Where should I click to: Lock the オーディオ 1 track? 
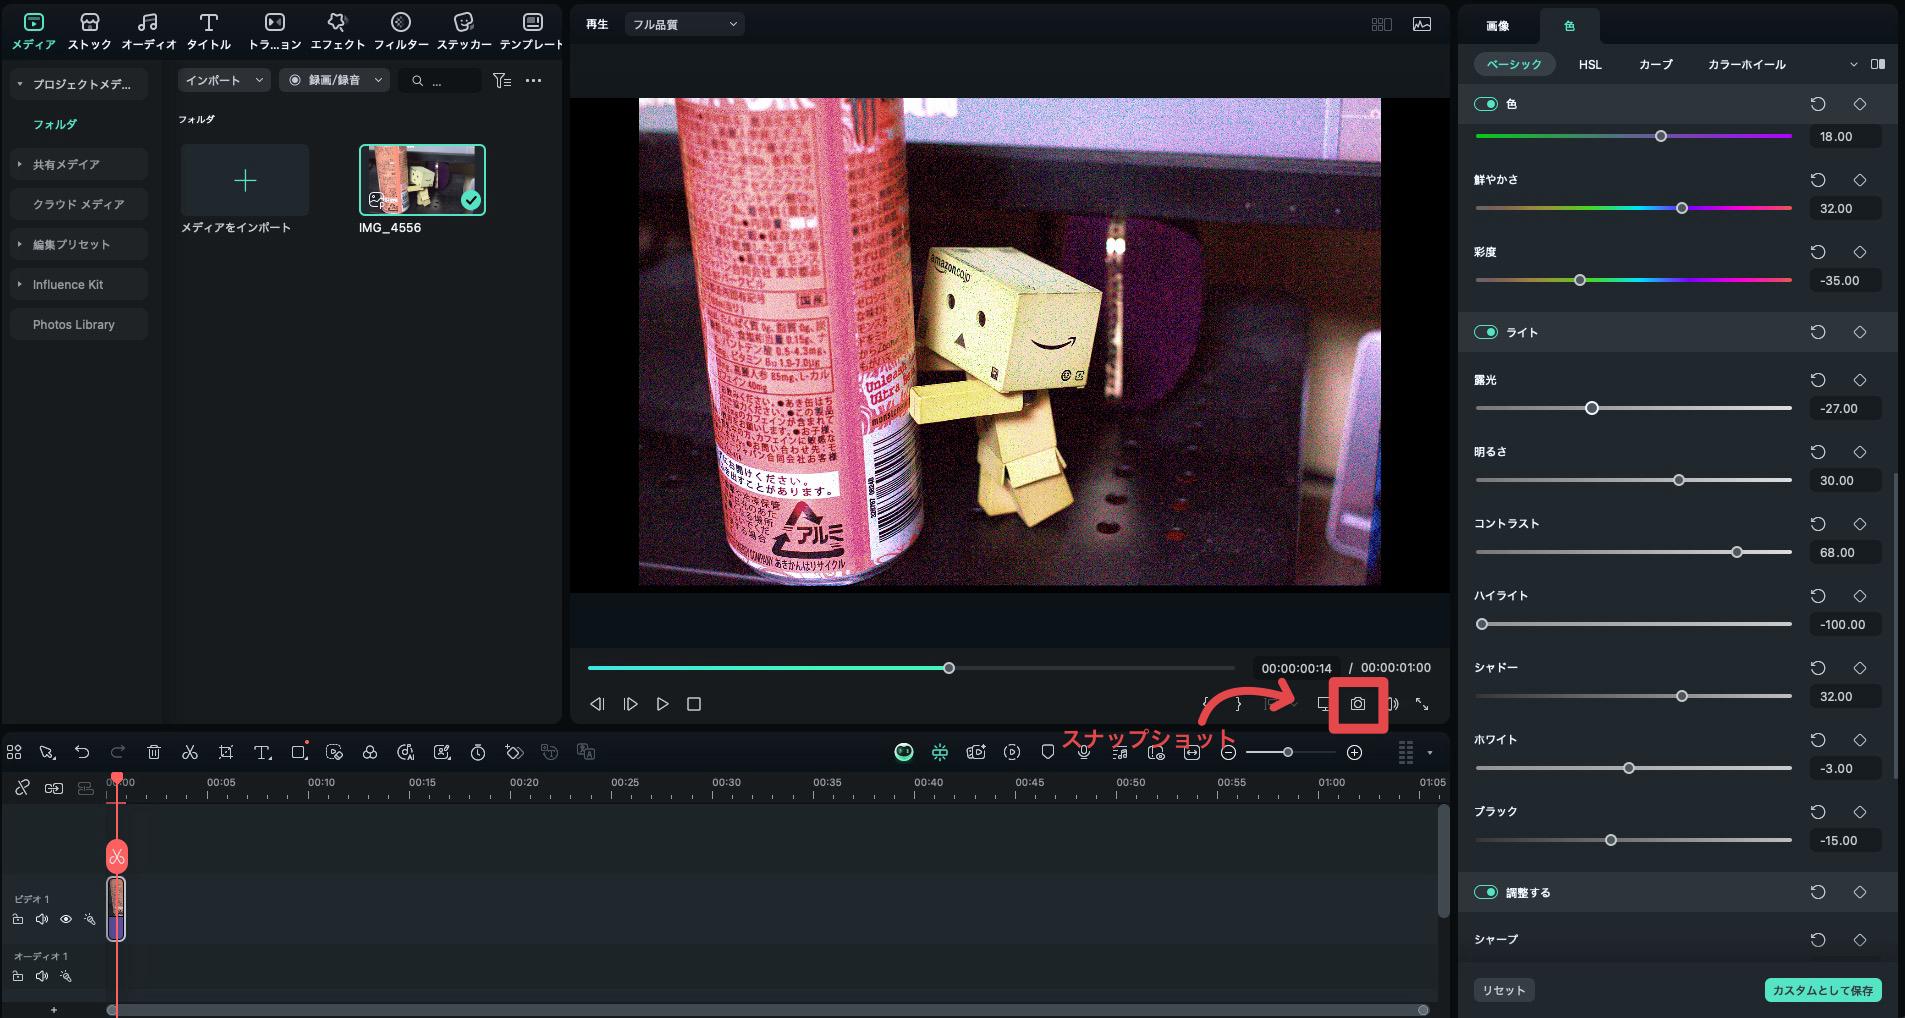(18, 976)
